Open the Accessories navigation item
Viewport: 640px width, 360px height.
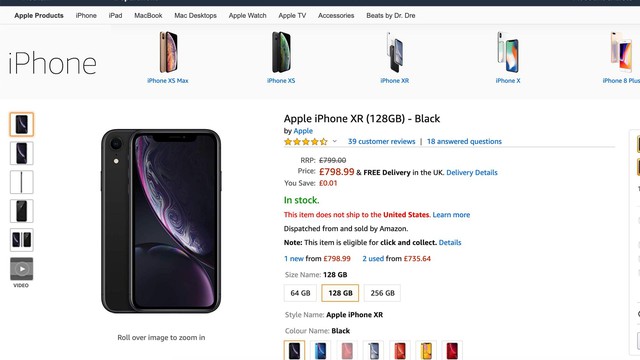click(x=336, y=16)
